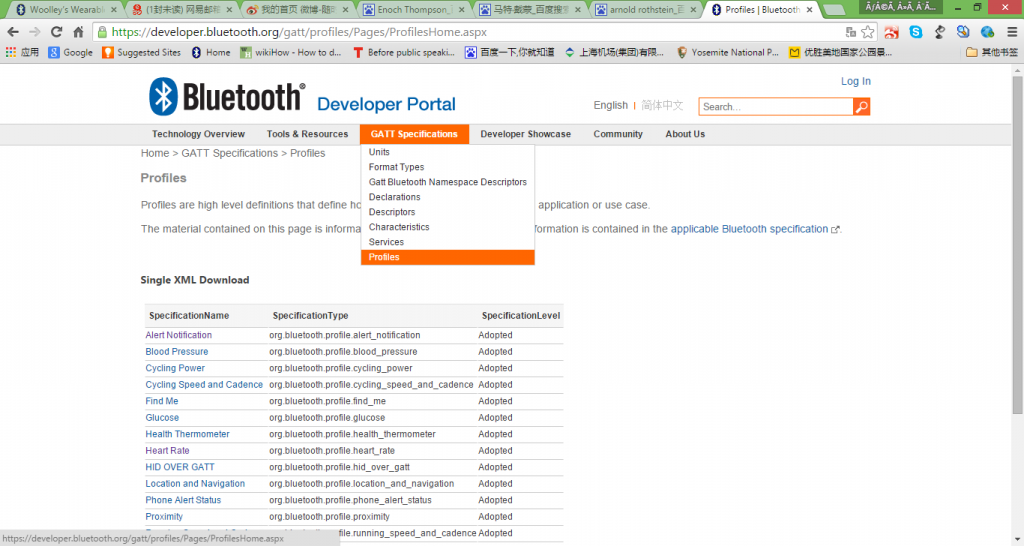Expand the Tools & Resources menu
Viewport: 1024px width, 546px height.
(x=307, y=134)
